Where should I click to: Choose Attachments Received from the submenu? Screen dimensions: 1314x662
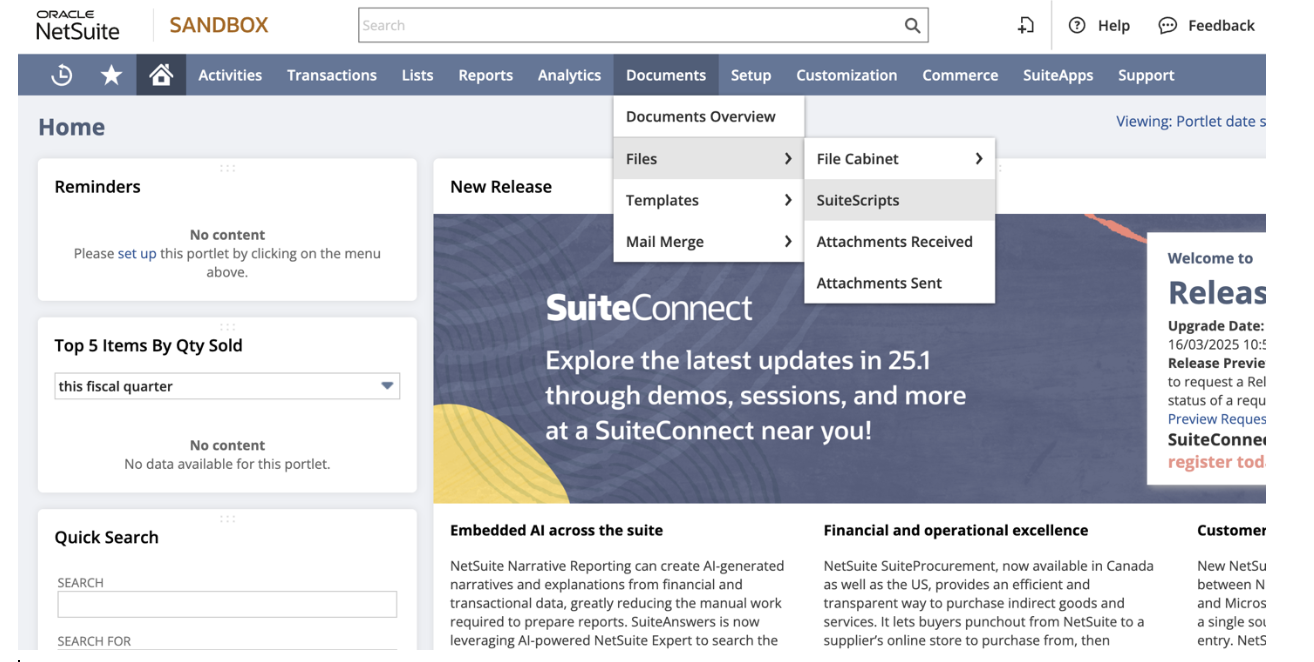pyautogui.click(x=899, y=241)
